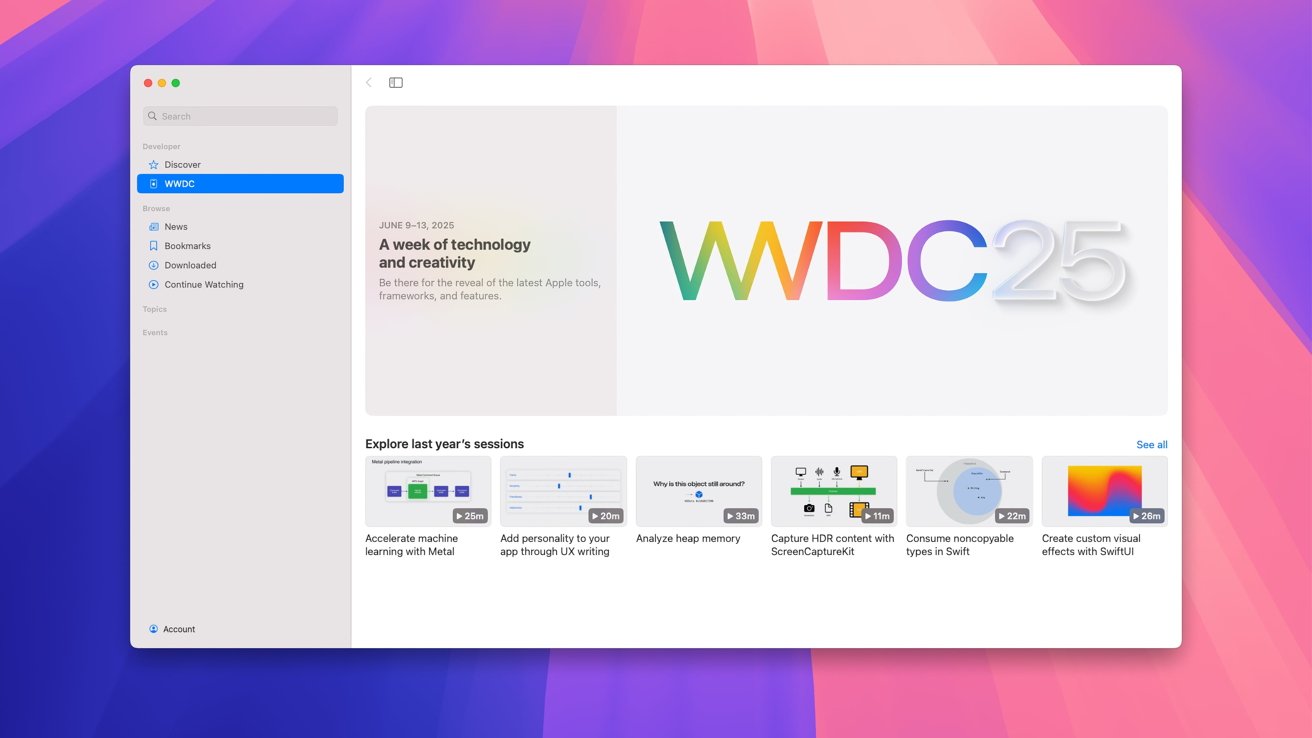Open Accelerate machine learning with Metal thumbnail
Image resolution: width=1312 pixels, height=738 pixels.
pos(428,491)
